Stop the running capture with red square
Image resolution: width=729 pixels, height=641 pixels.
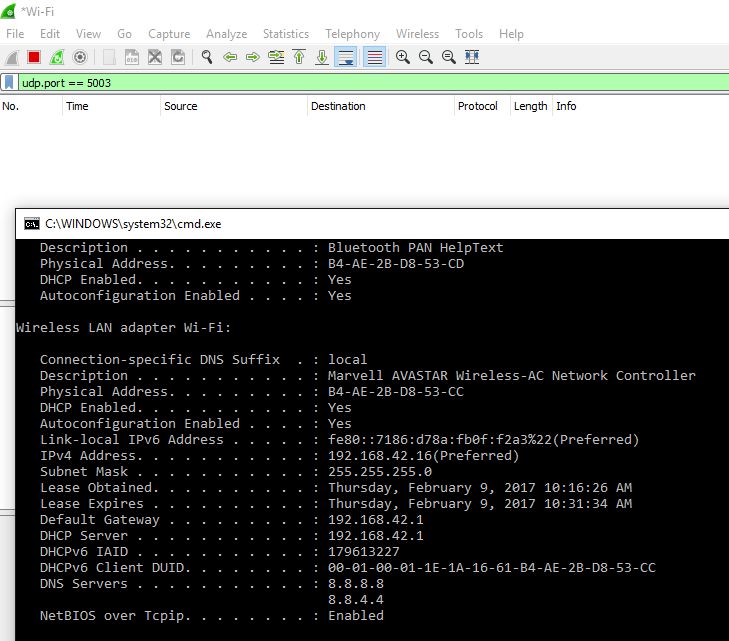pyautogui.click(x=34, y=57)
